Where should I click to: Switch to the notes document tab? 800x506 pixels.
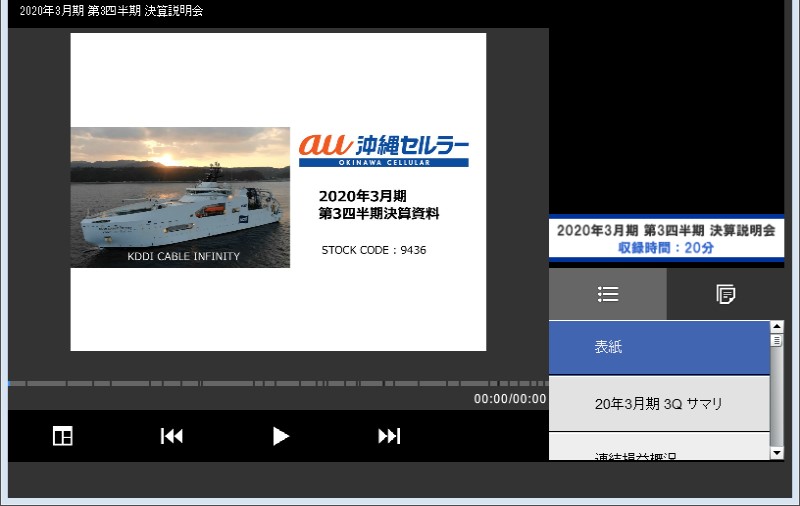726,294
